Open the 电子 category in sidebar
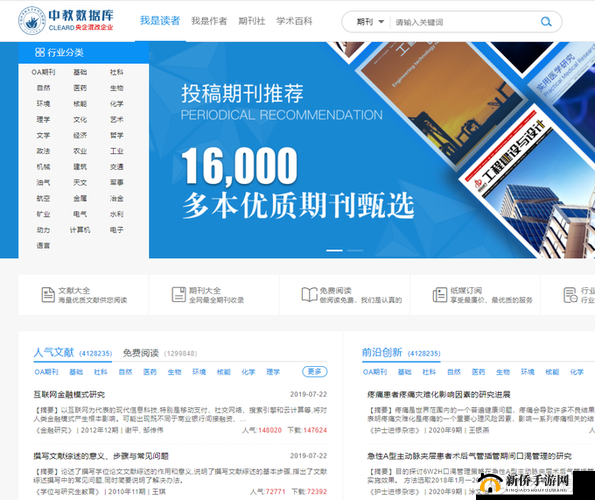The image size is (595, 500). pyautogui.click(x=116, y=230)
